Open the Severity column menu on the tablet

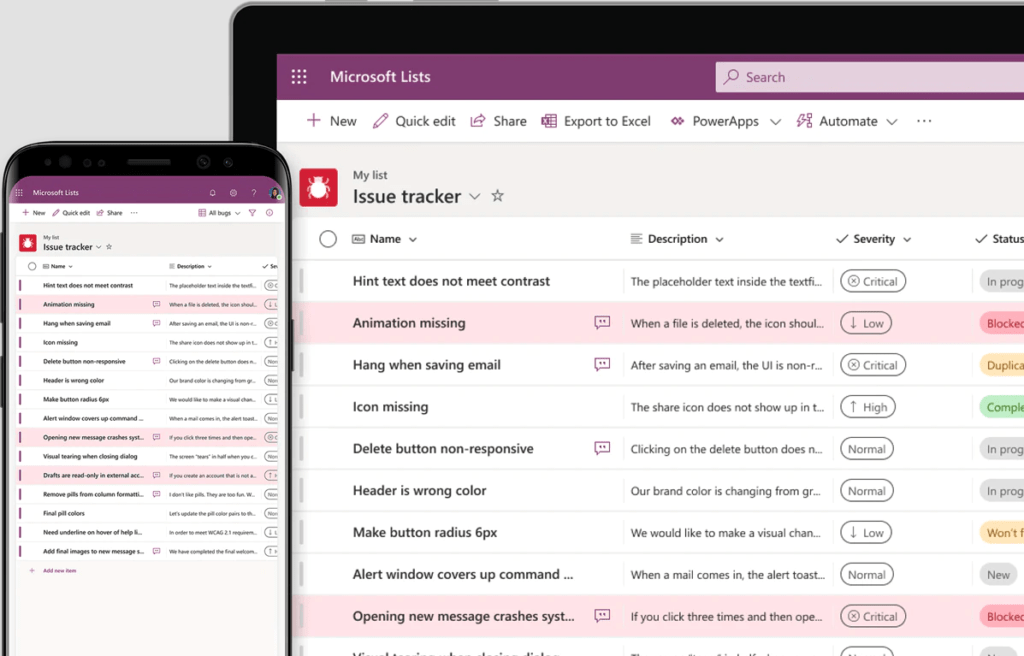click(x=907, y=240)
